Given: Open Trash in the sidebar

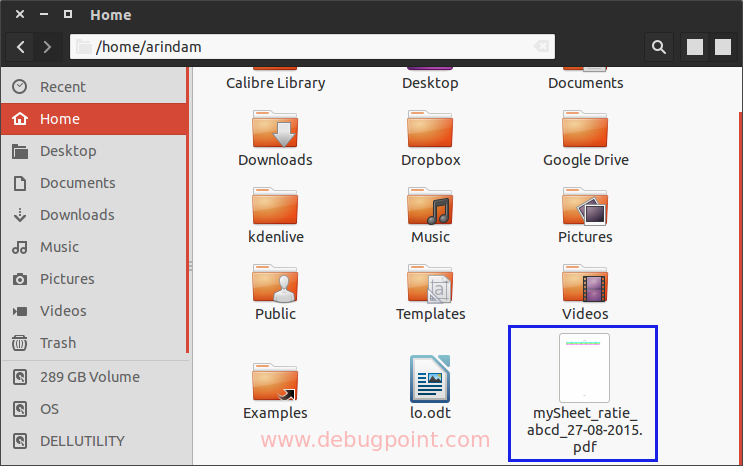Looking at the screenshot, I should (x=94, y=343).
